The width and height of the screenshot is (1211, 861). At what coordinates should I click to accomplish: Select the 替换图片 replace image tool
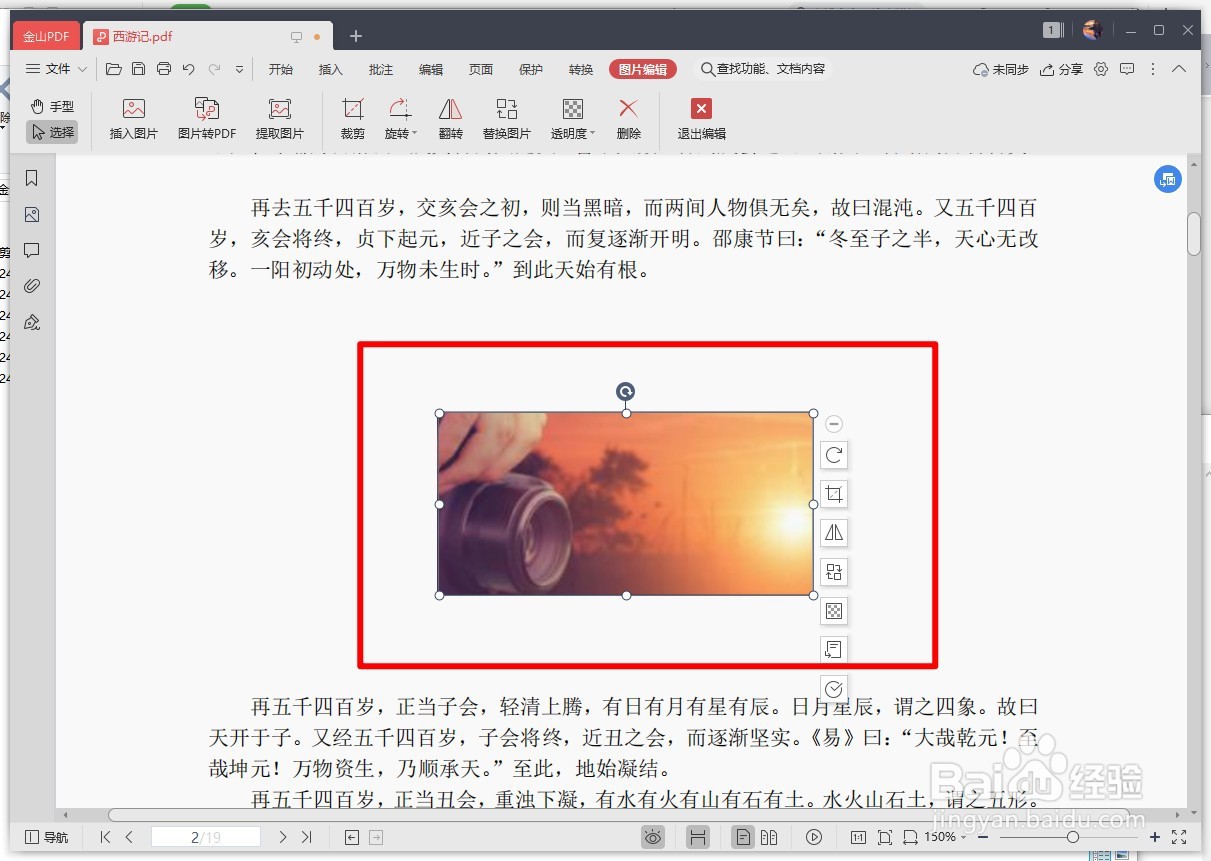506,117
